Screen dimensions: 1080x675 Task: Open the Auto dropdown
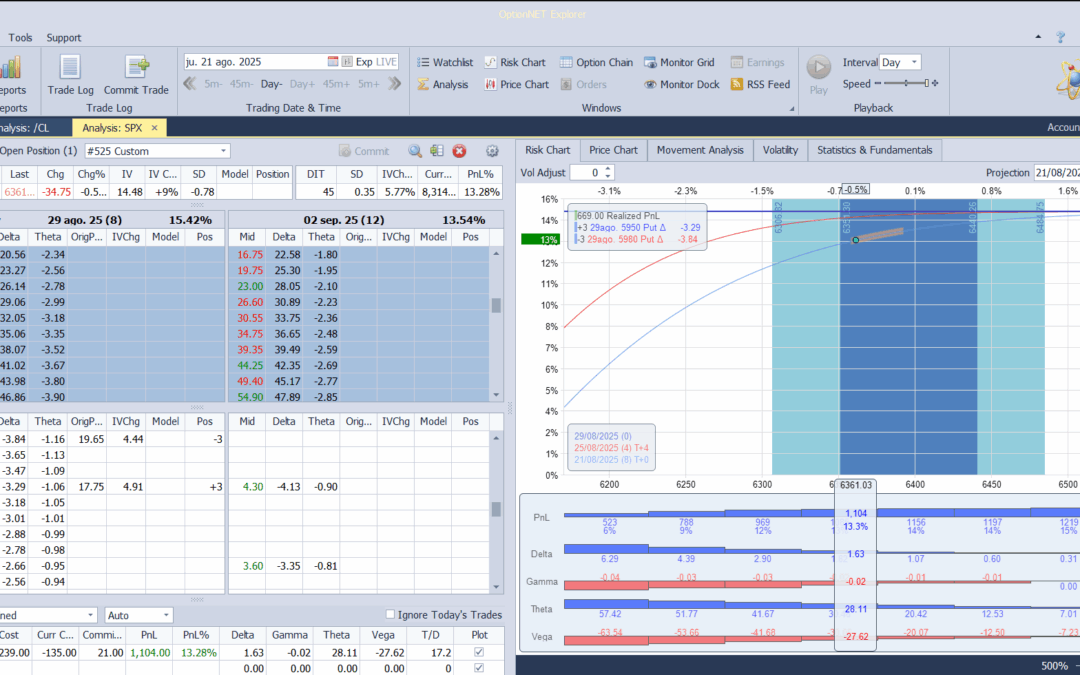pyautogui.click(x=166, y=615)
